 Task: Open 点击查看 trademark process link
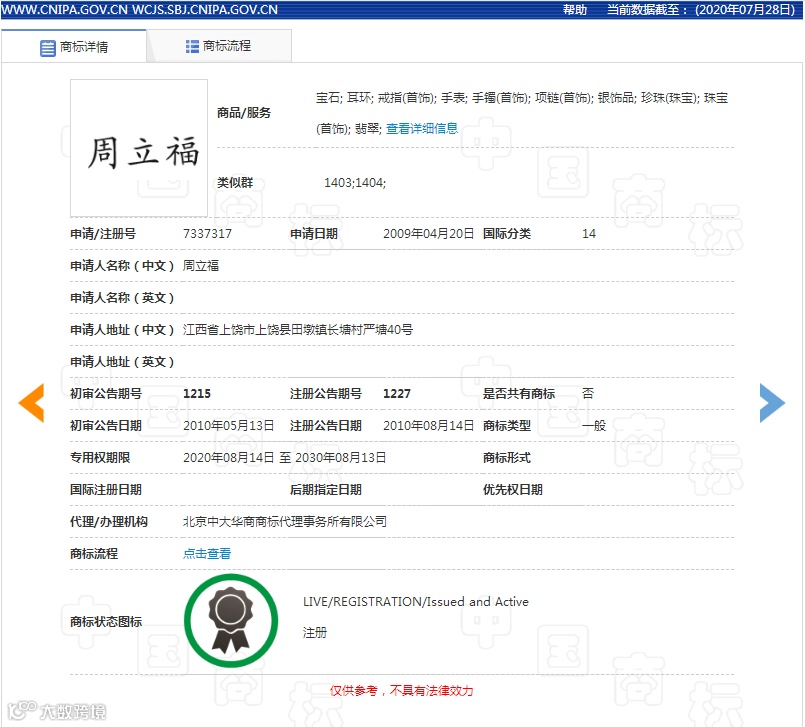(207, 553)
